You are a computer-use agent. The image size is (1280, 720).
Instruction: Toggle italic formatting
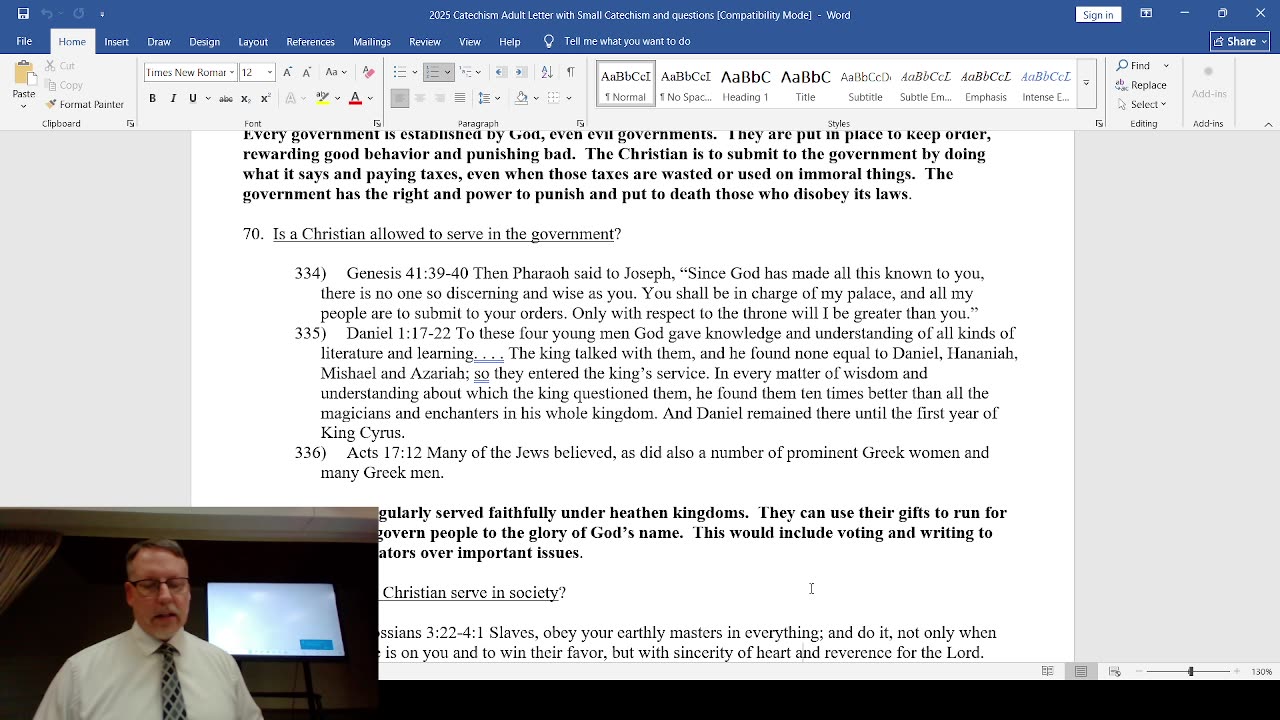pyautogui.click(x=172, y=98)
